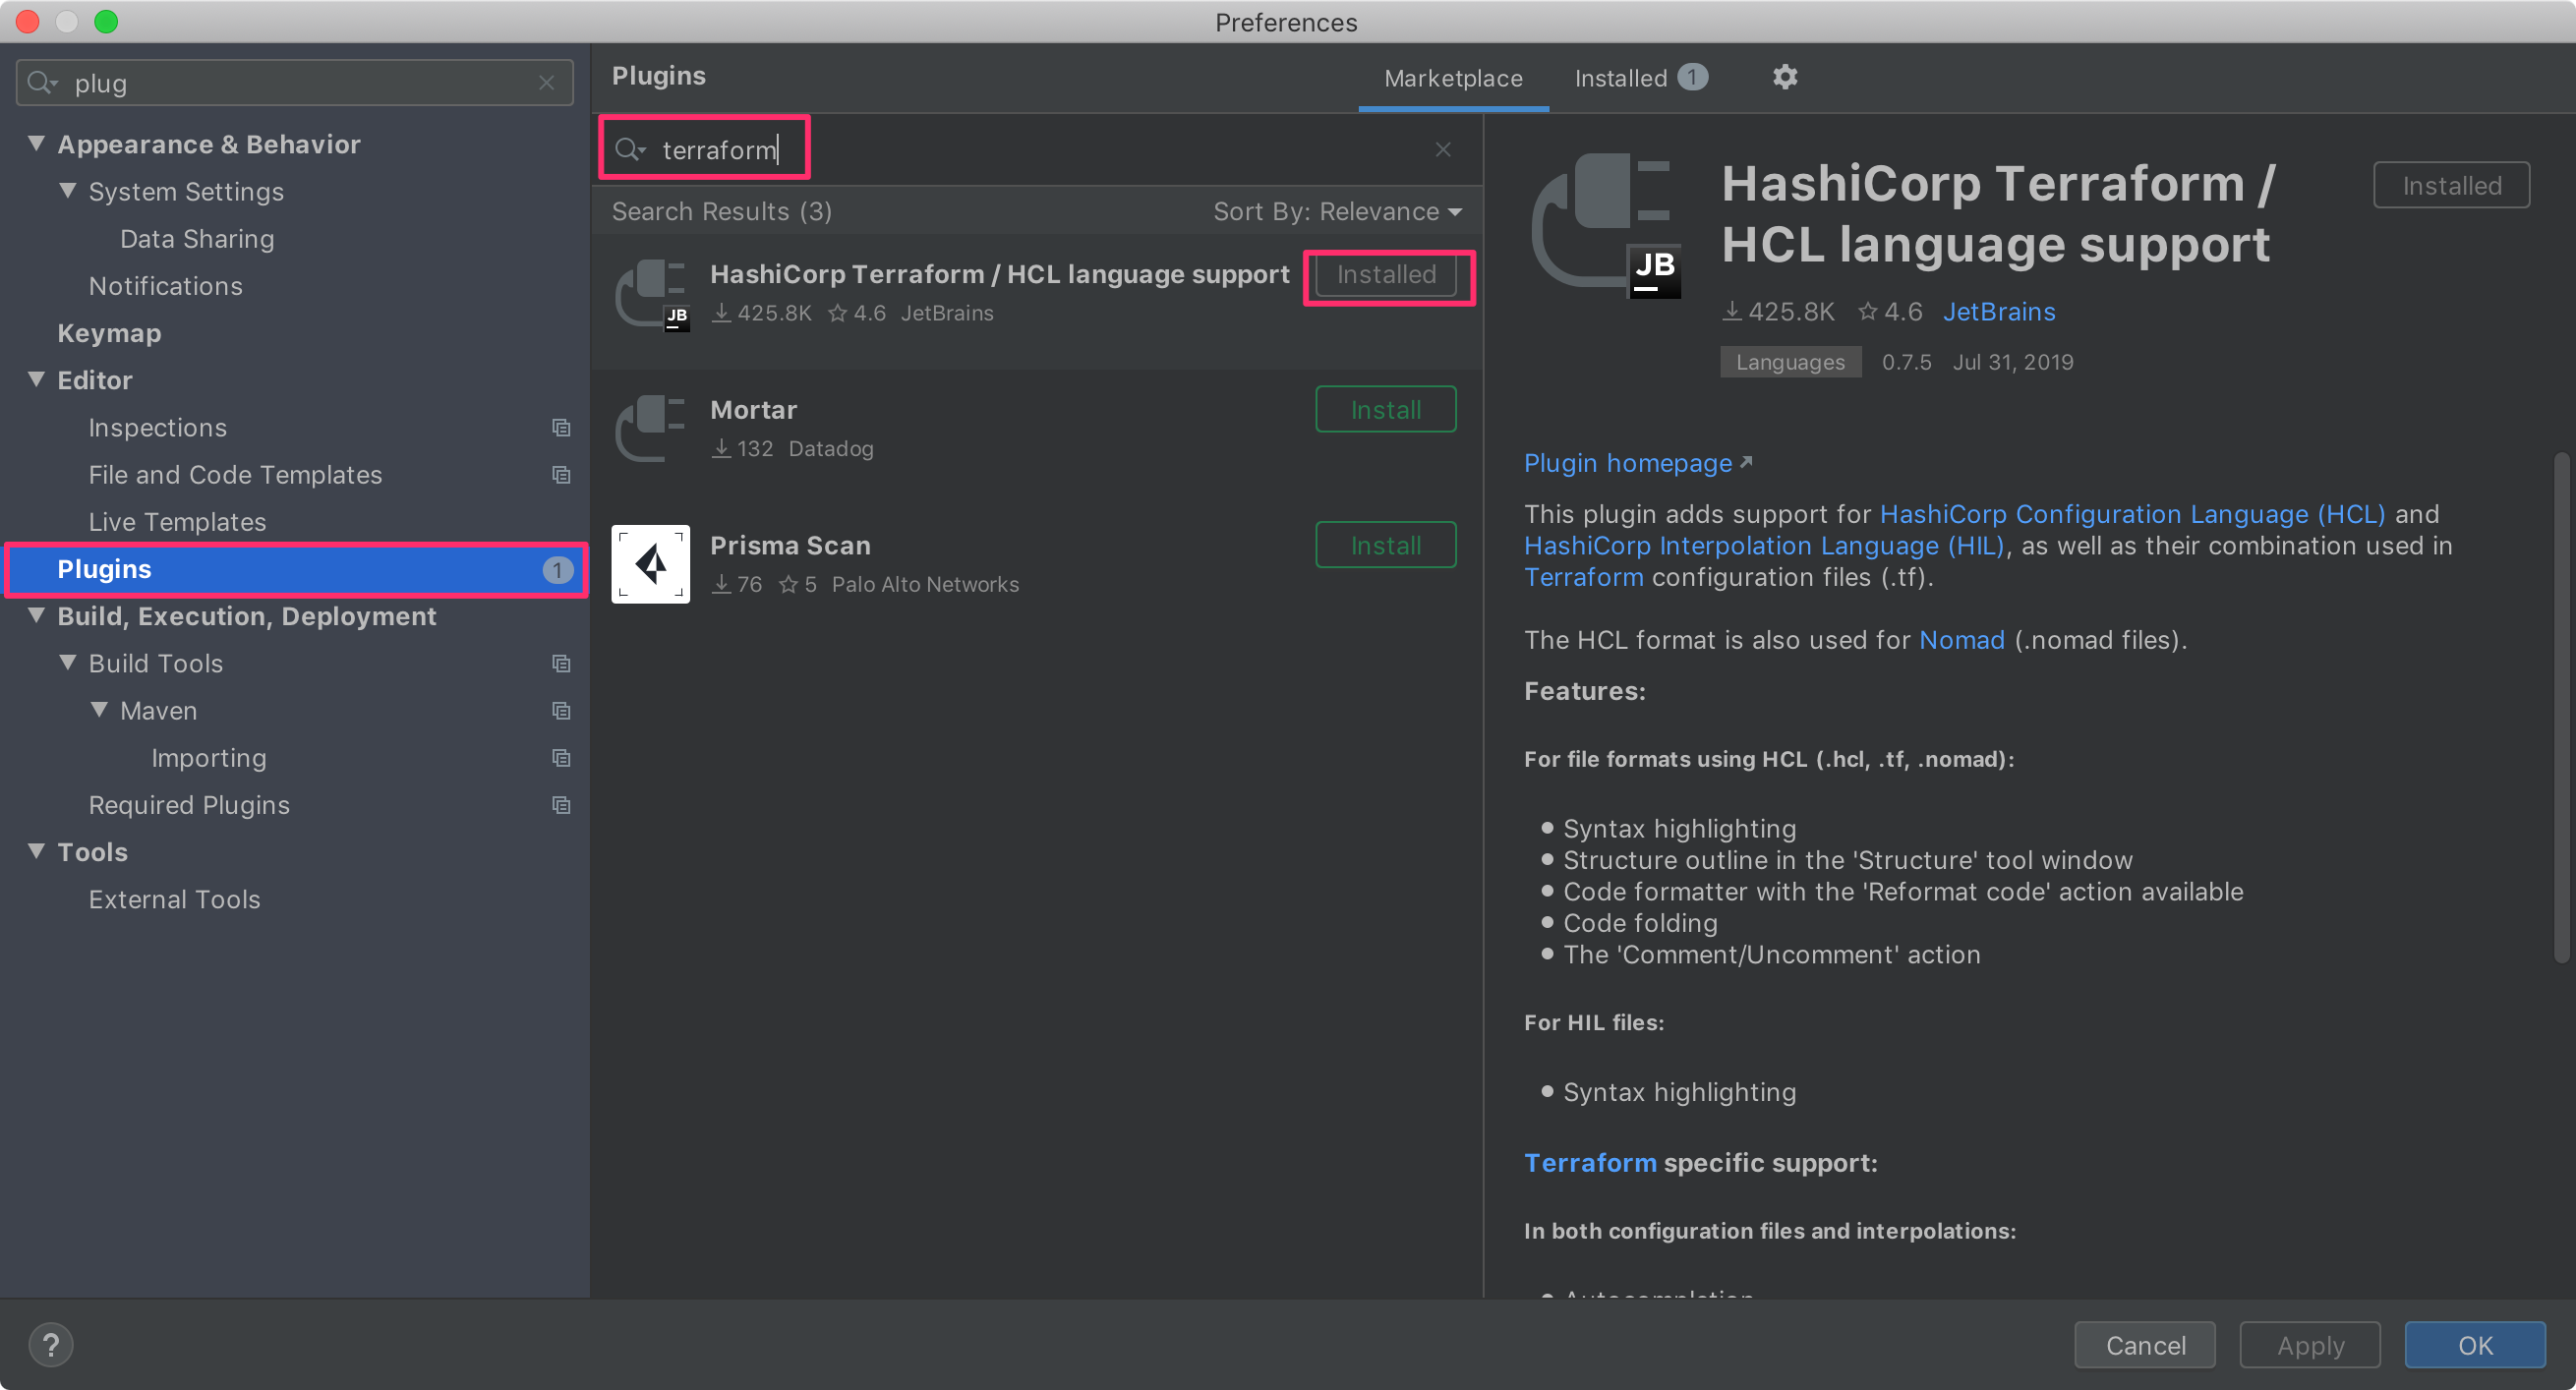Collapse the Tools section
Screen dimensions: 2576x1390
point(37,852)
